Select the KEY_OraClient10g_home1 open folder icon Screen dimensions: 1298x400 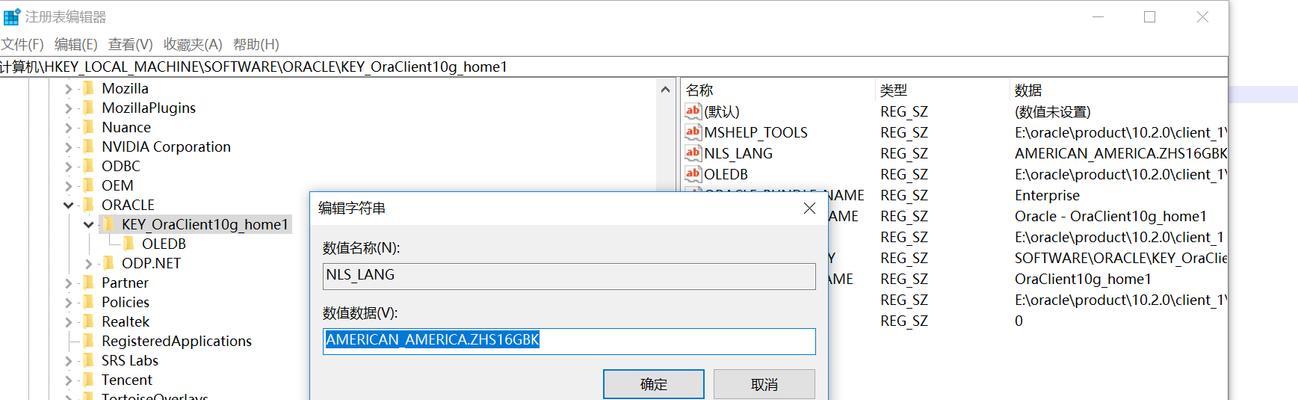[x=108, y=224]
